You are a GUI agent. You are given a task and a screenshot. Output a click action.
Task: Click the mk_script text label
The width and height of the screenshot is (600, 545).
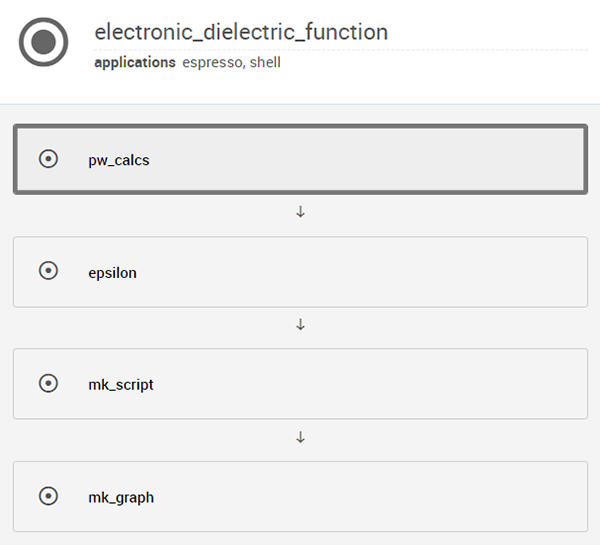point(121,385)
